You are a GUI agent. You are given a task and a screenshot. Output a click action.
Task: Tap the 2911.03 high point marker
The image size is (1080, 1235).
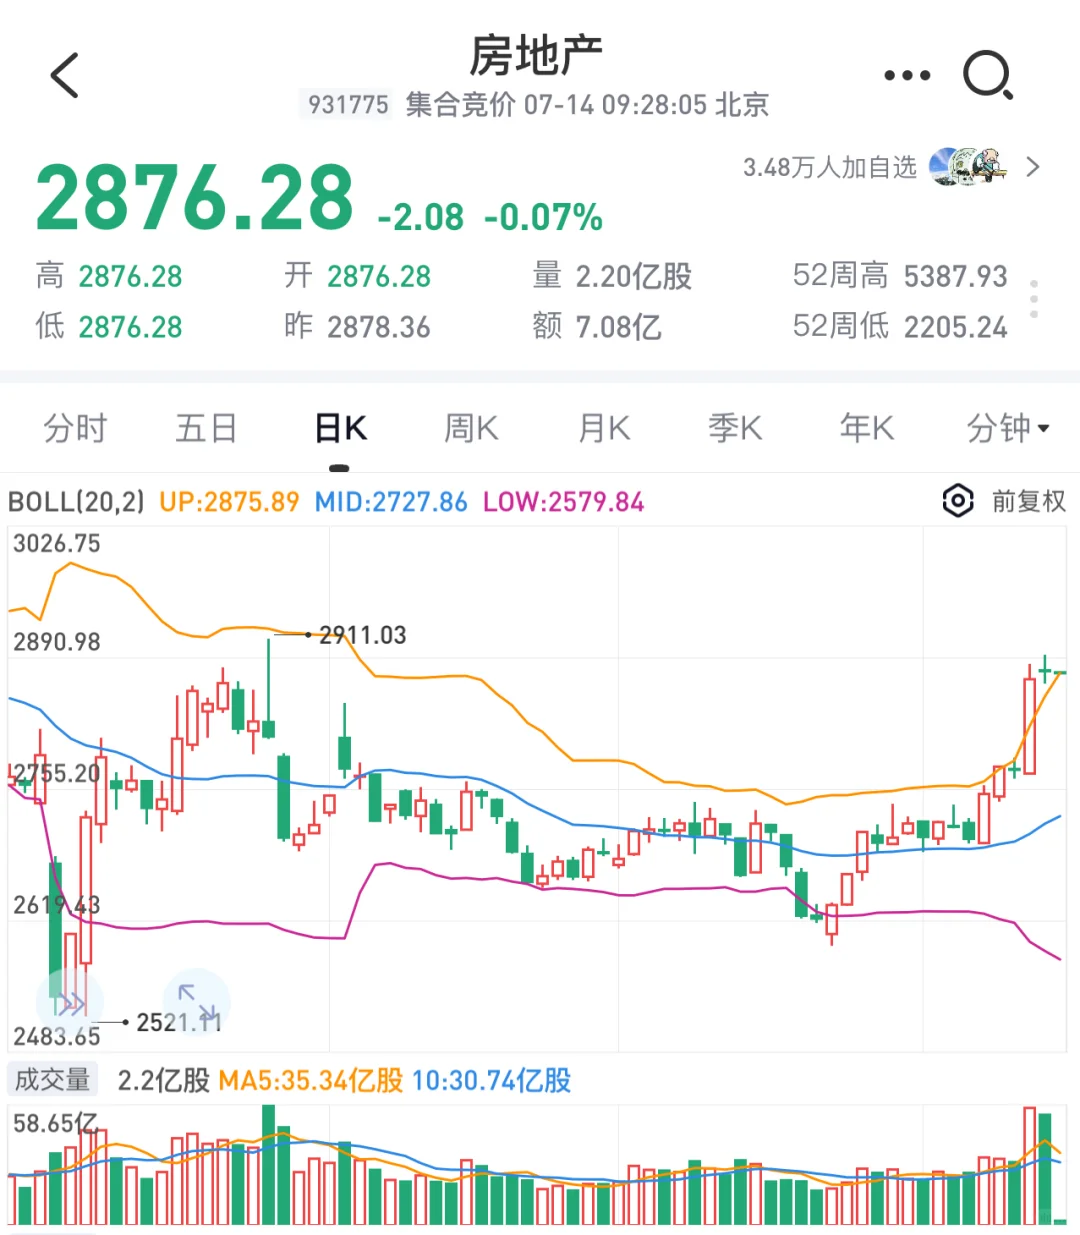point(362,635)
